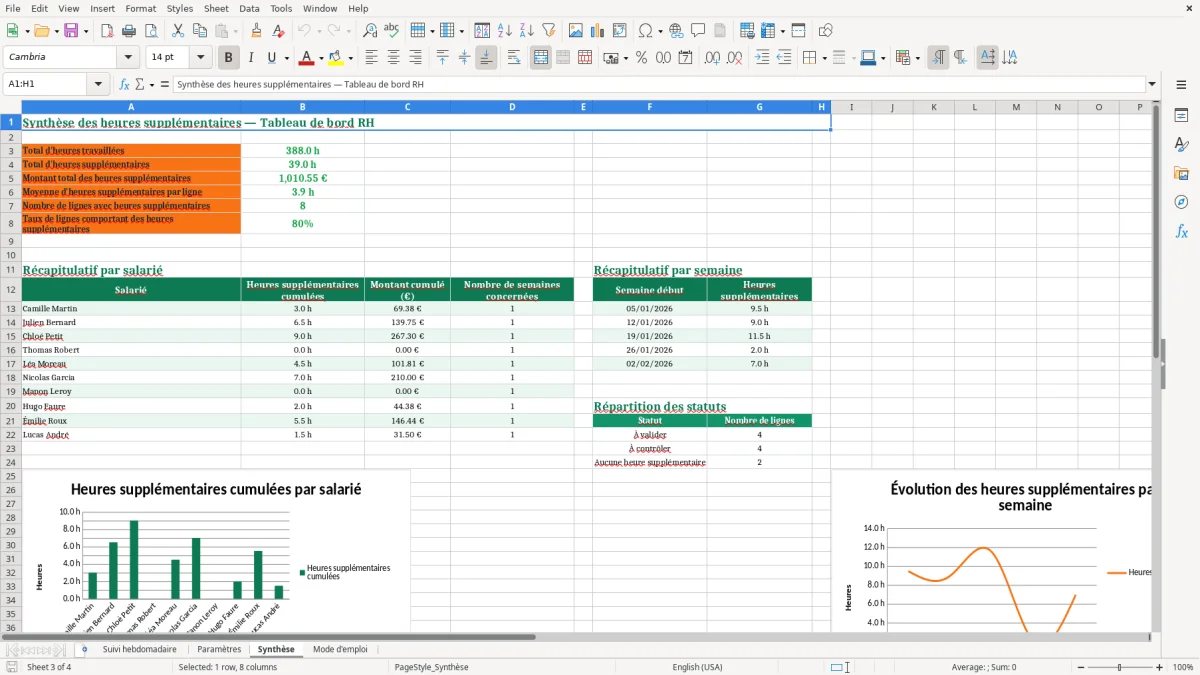Open the Sheet menu
Screen dimensions: 1200x675
point(216,8)
